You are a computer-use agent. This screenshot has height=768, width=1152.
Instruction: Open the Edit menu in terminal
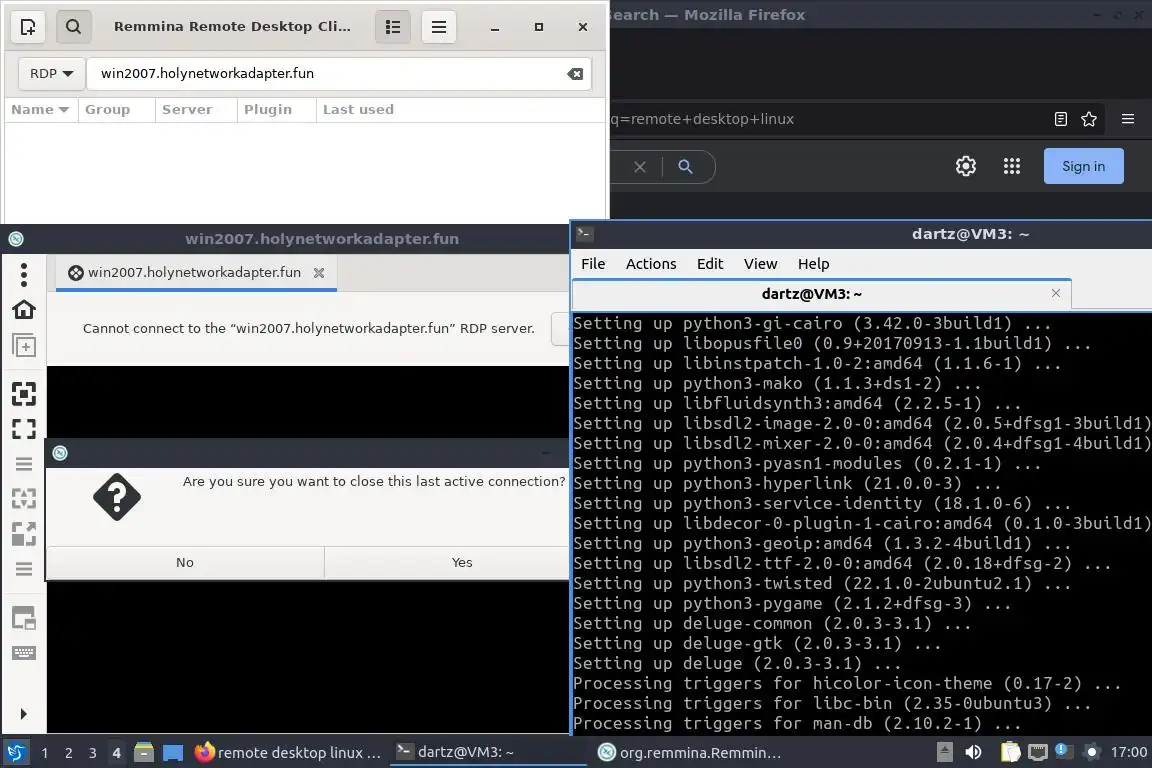coord(710,264)
